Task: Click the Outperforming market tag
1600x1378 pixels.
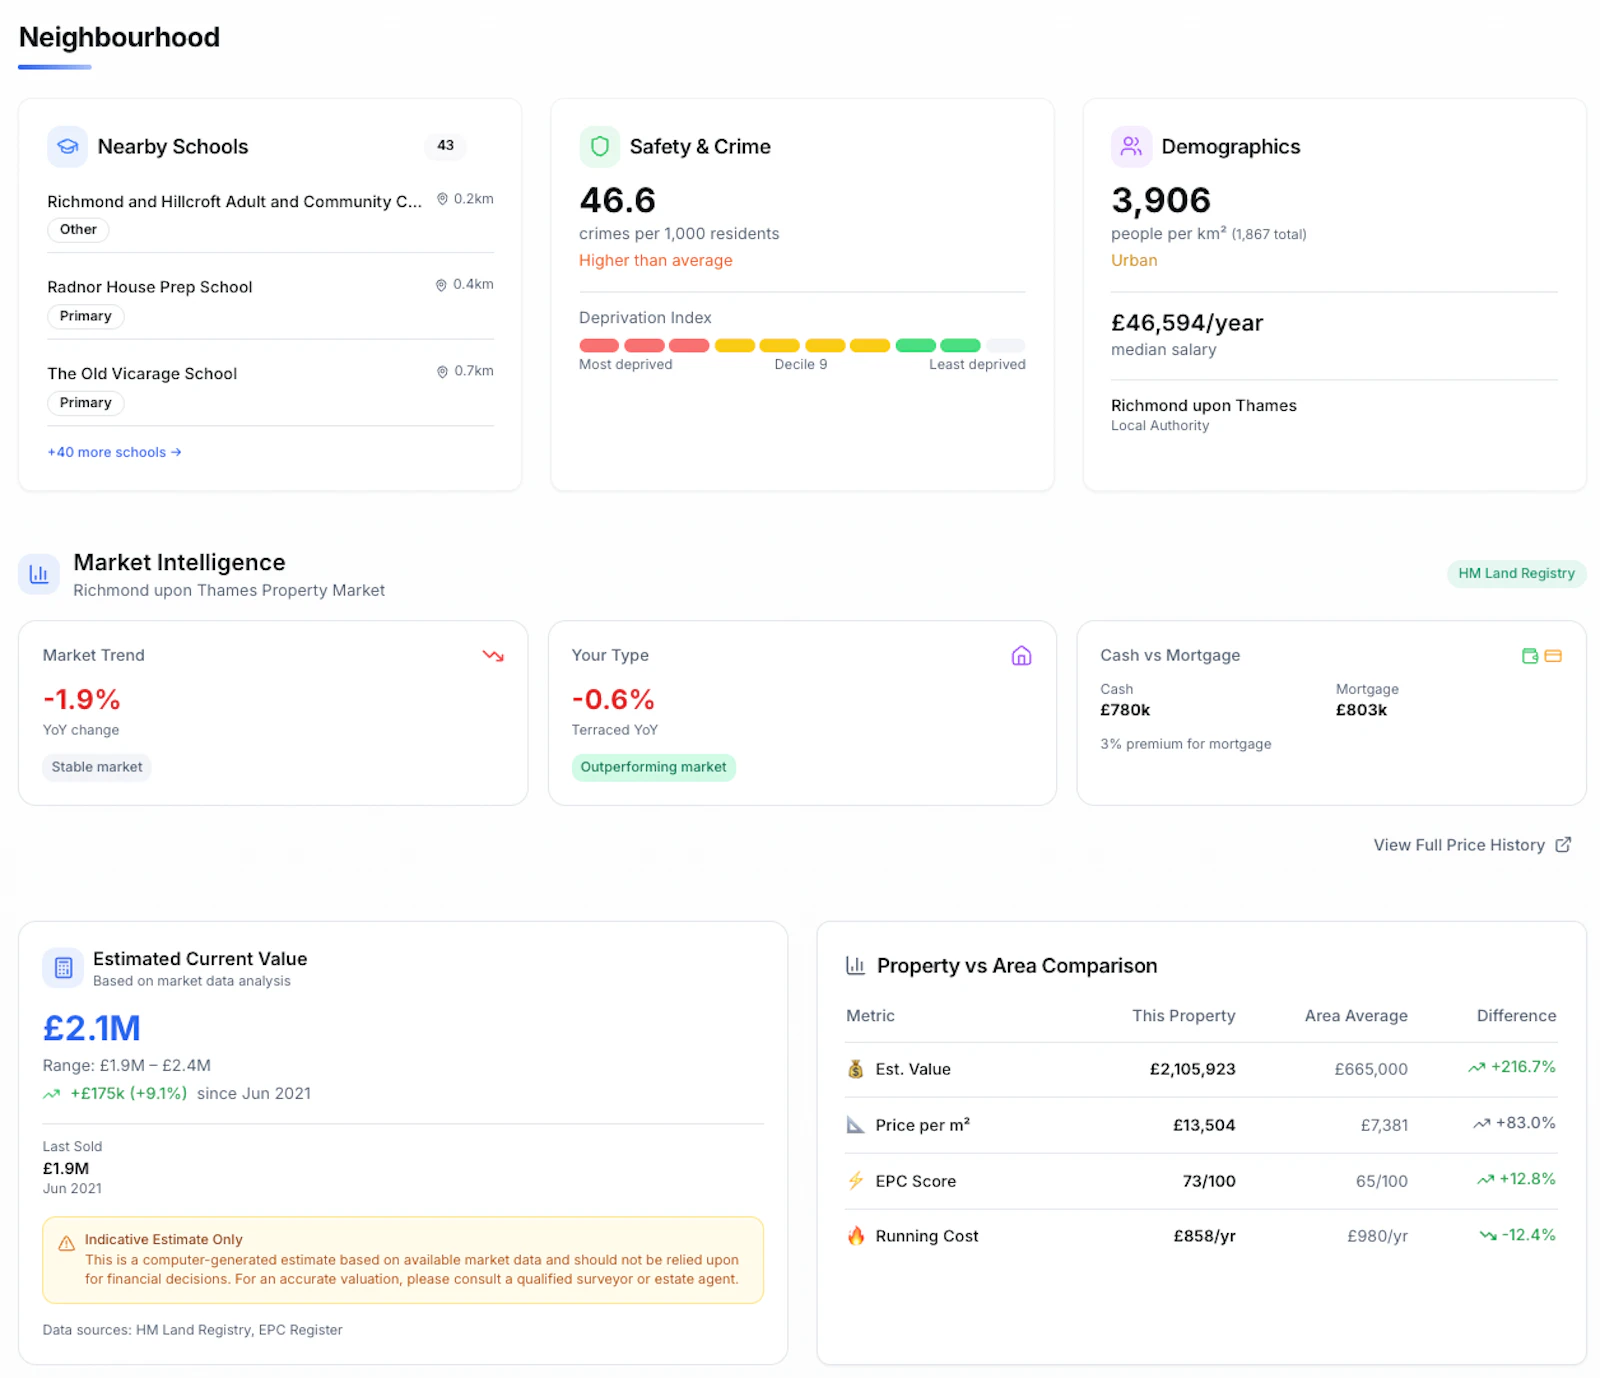Action: coord(653,767)
